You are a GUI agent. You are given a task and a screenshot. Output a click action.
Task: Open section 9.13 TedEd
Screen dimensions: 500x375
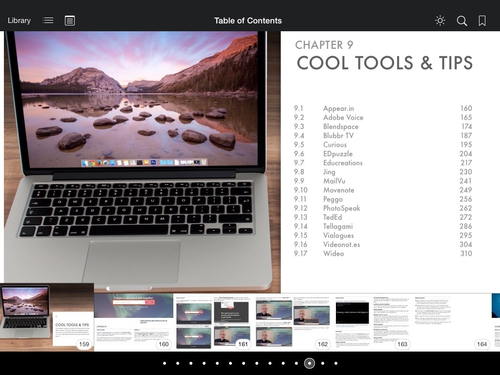(383, 217)
